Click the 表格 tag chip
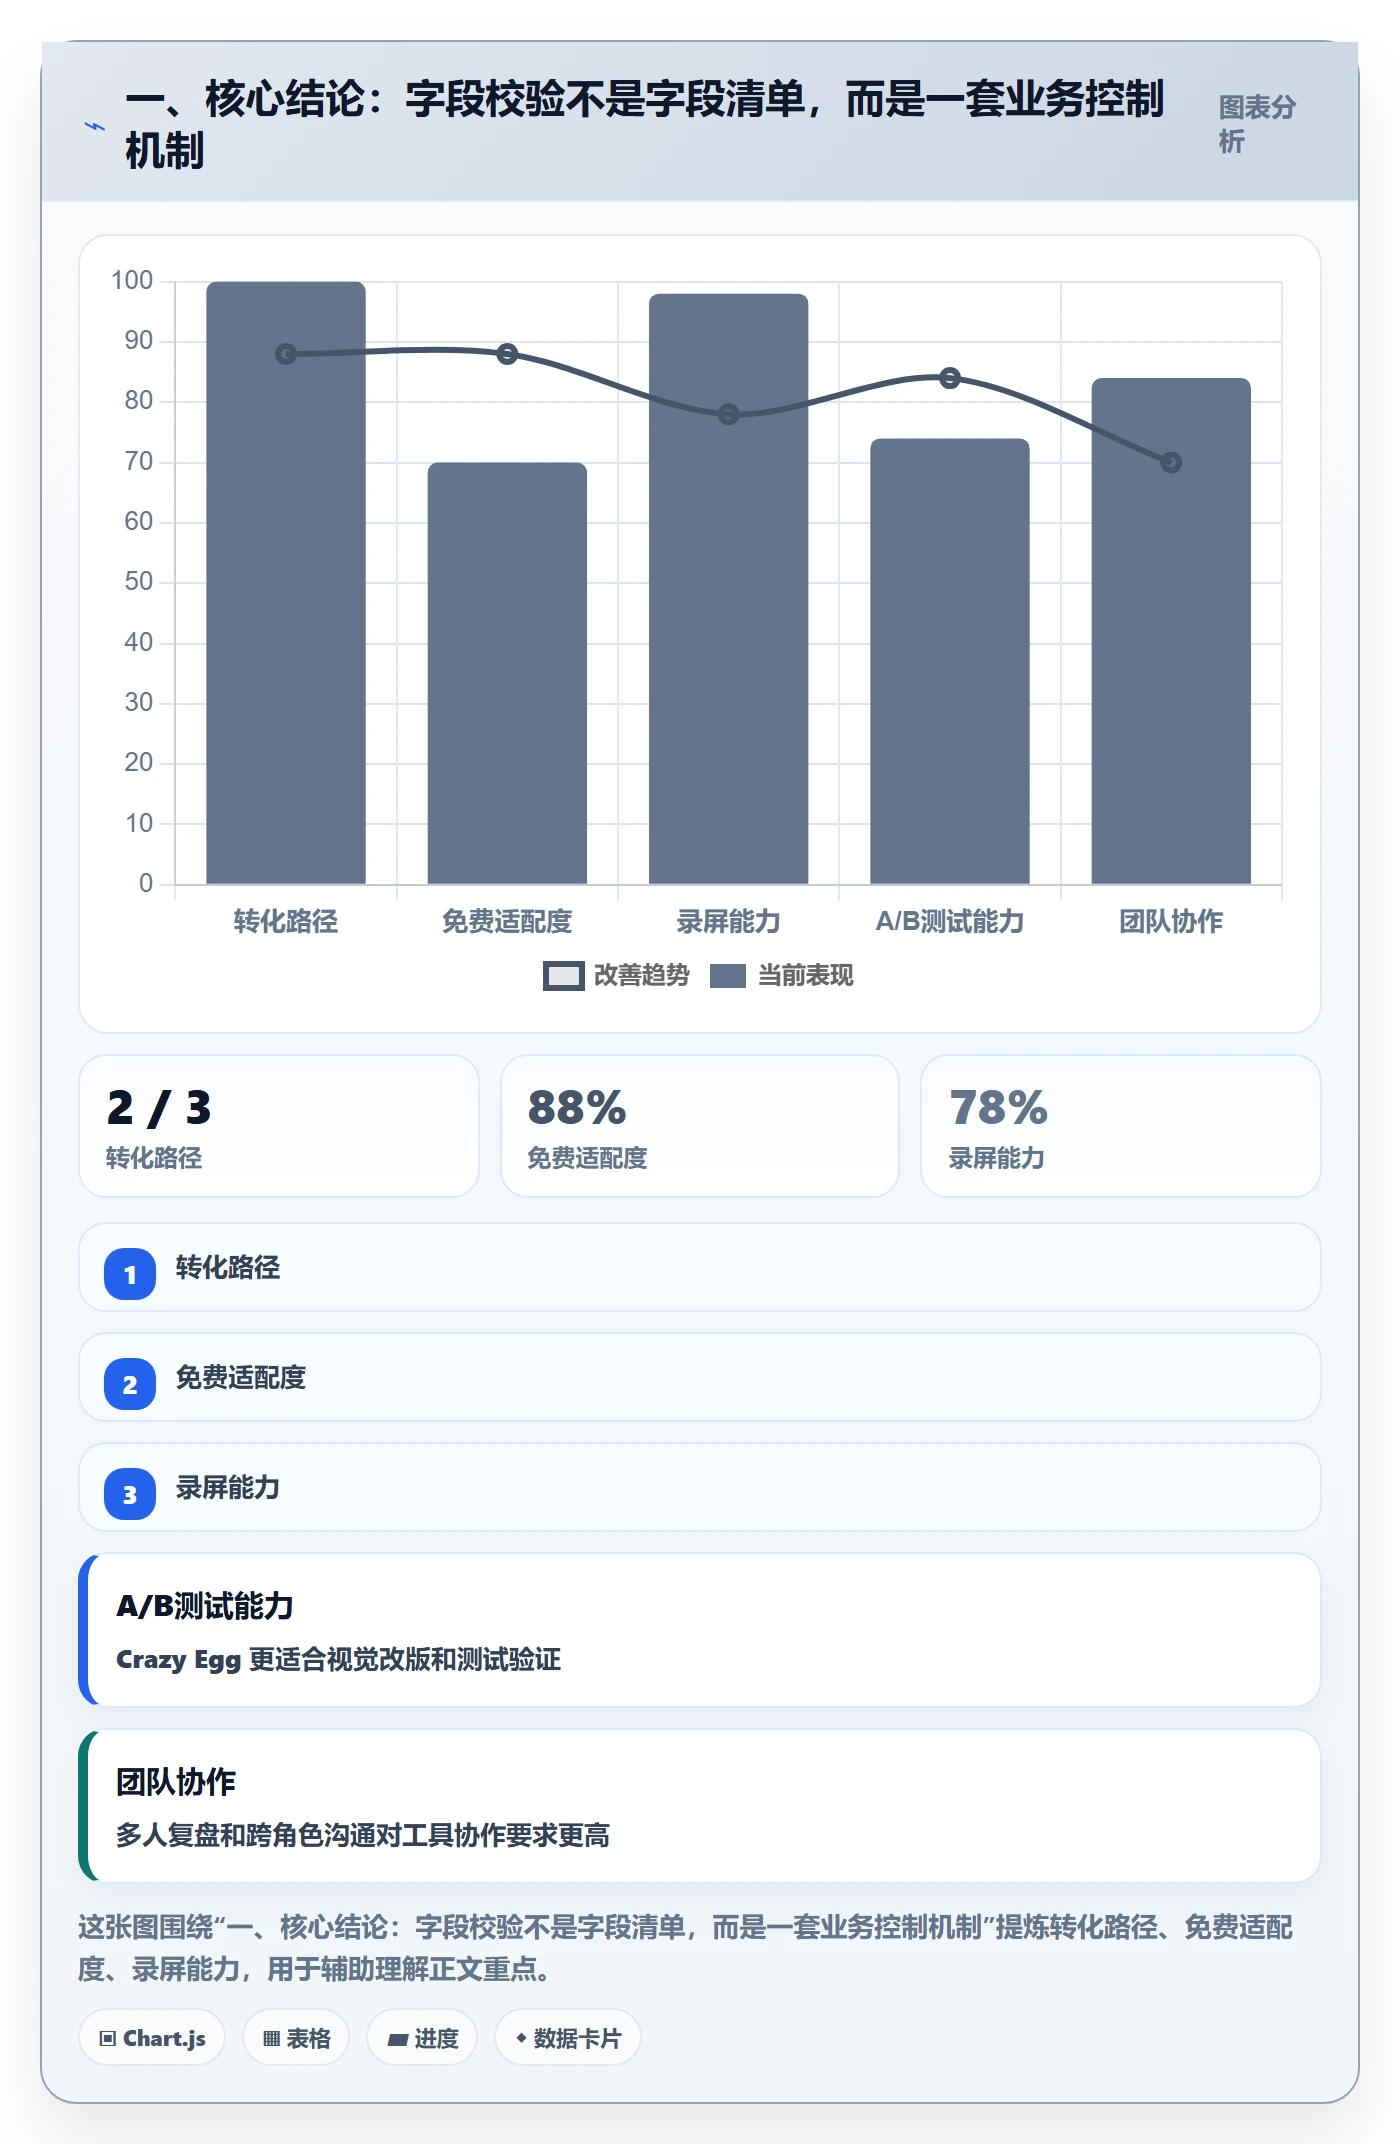The width and height of the screenshot is (1400, 2144). [x=296, y=2037]
